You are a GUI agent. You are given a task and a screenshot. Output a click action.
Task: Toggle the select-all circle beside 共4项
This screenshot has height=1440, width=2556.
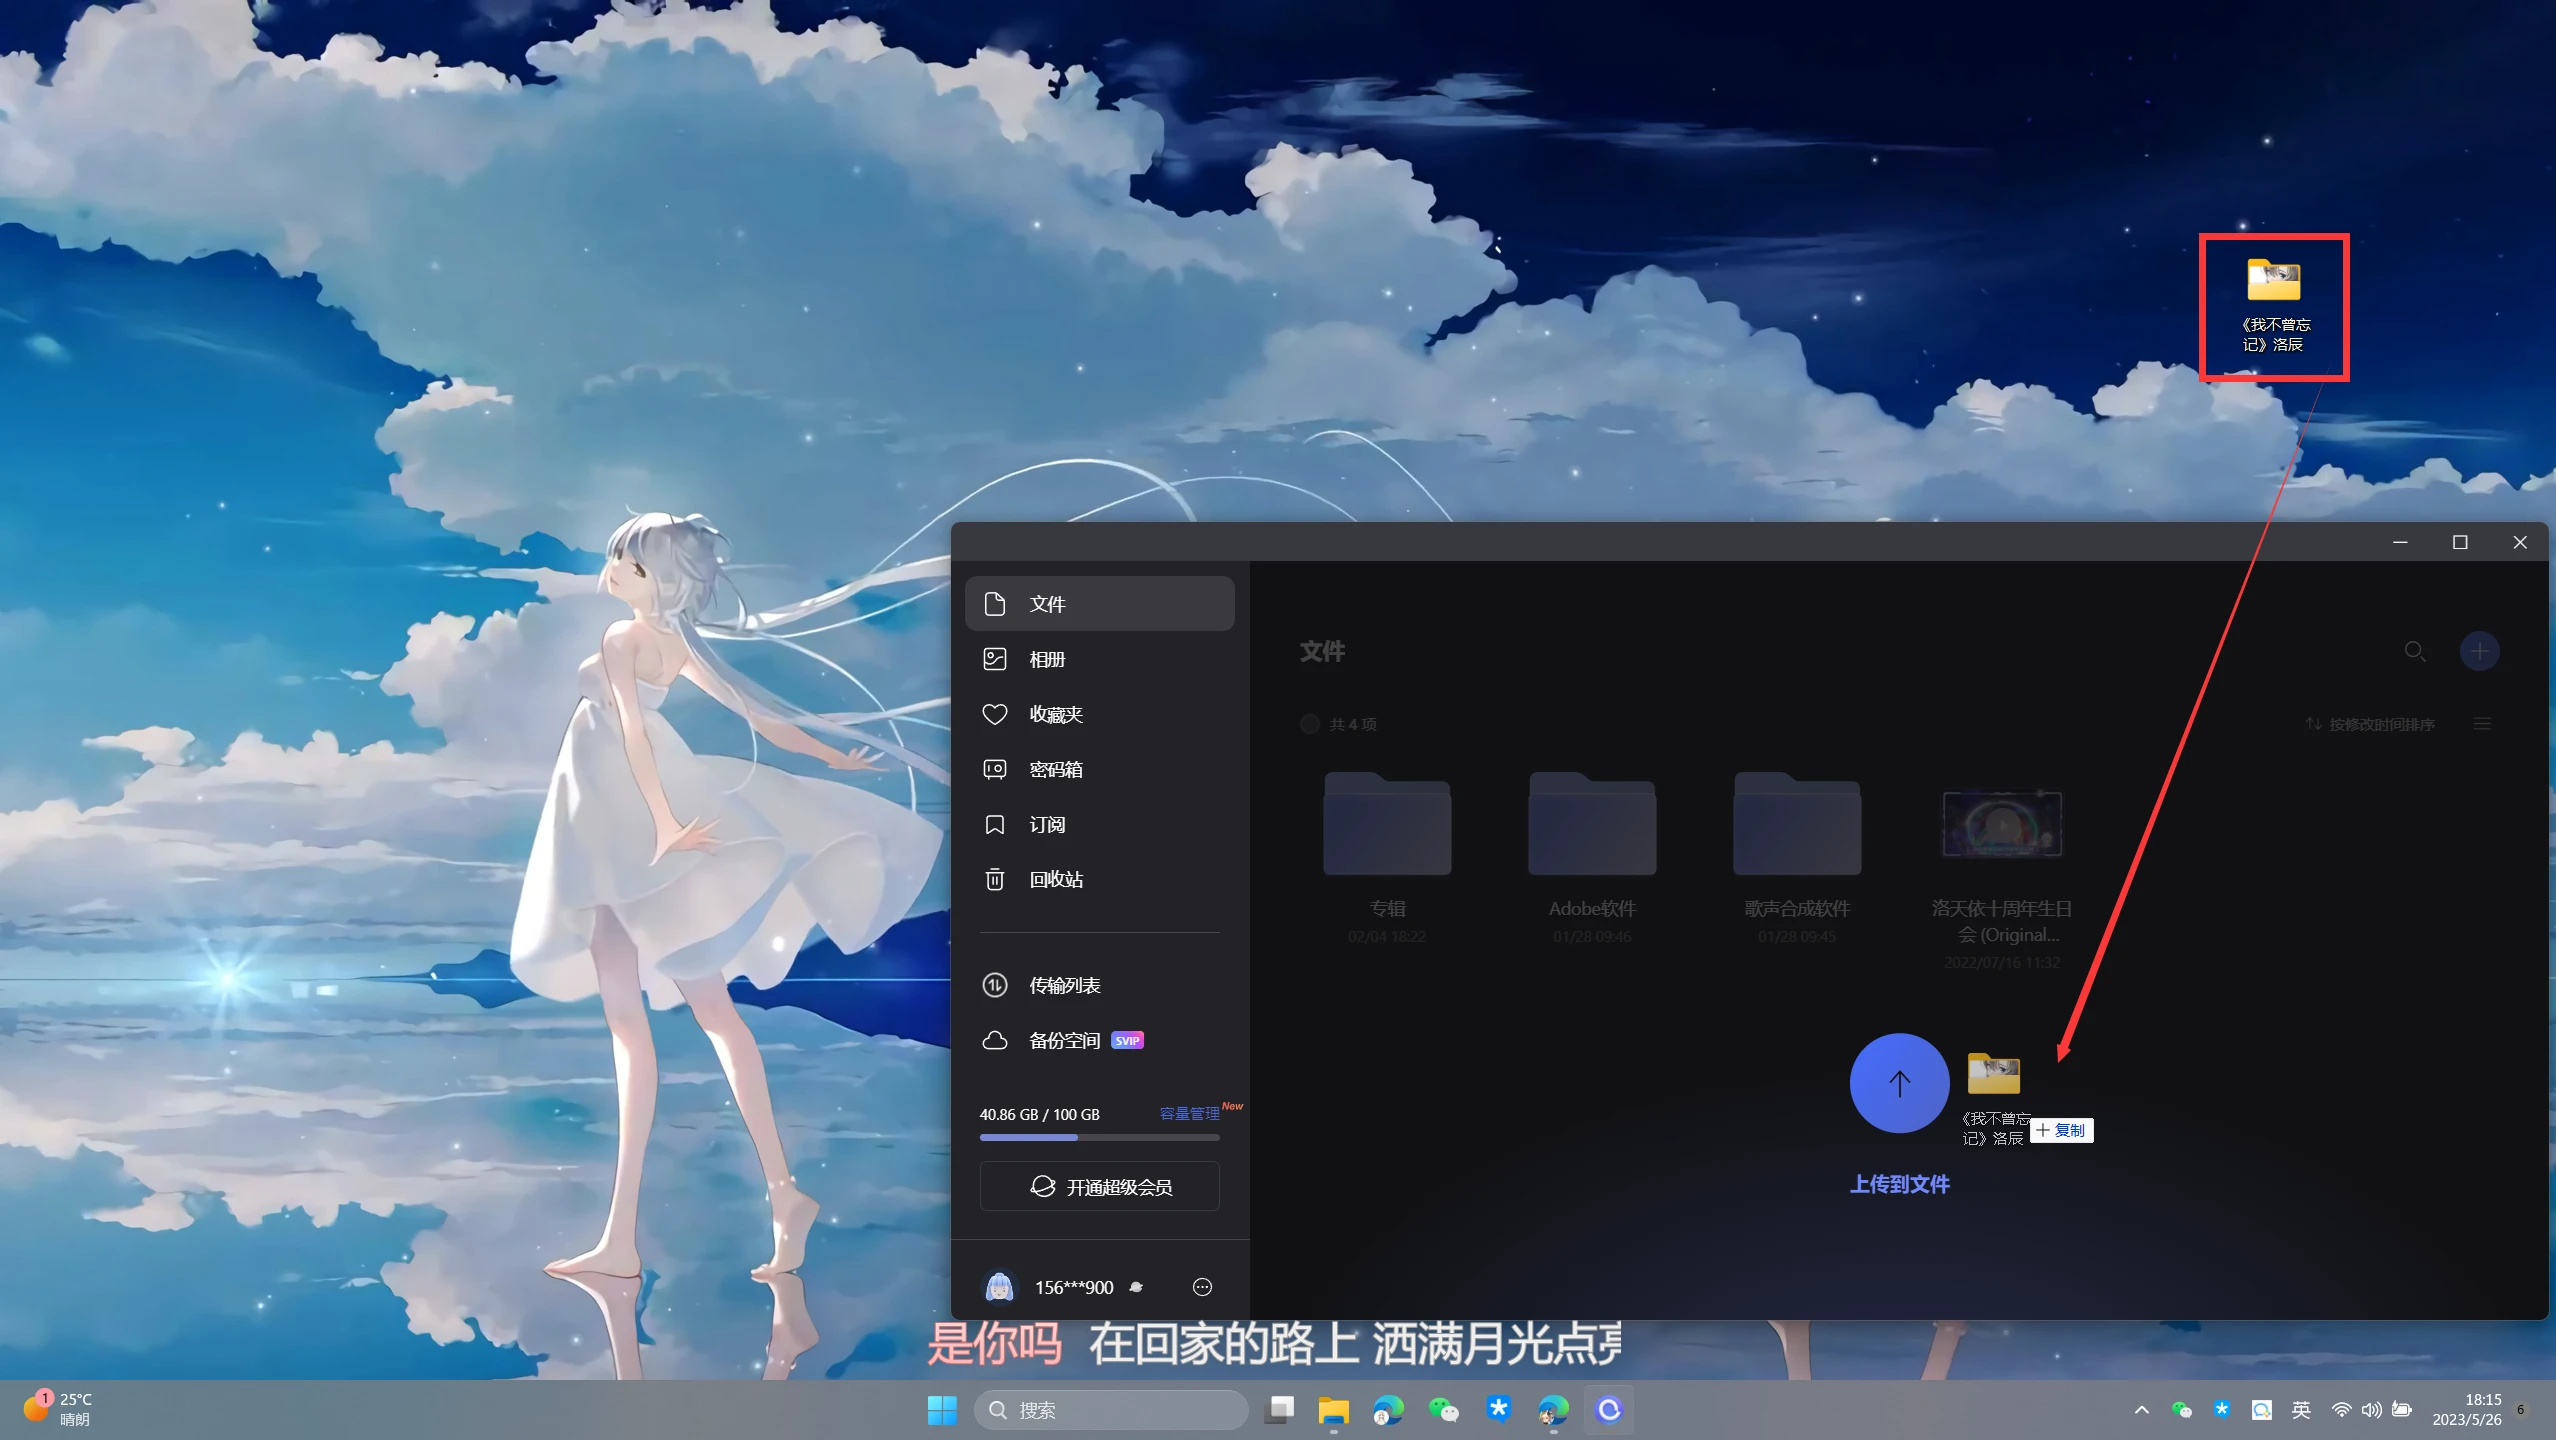[1309, 724]
